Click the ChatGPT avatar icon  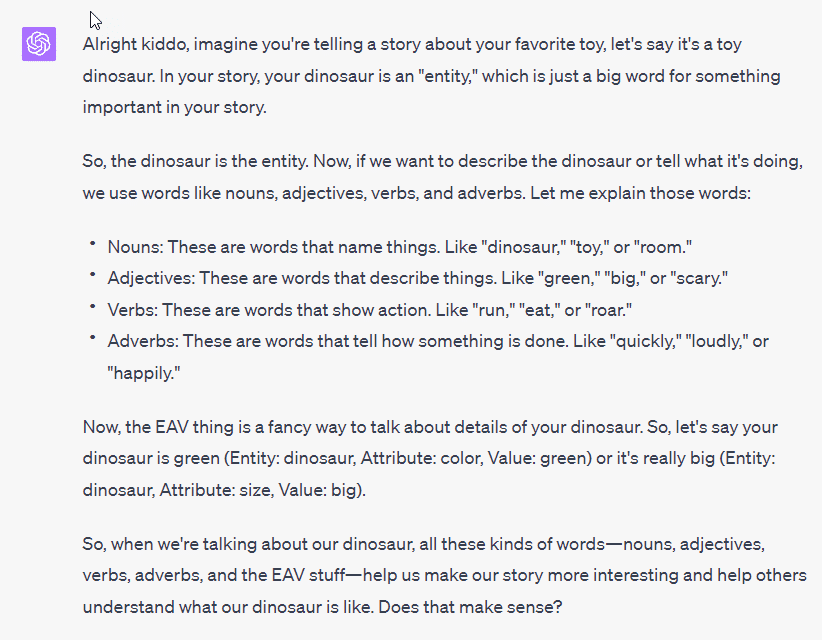pyautogui.click(x=38, y=44)
